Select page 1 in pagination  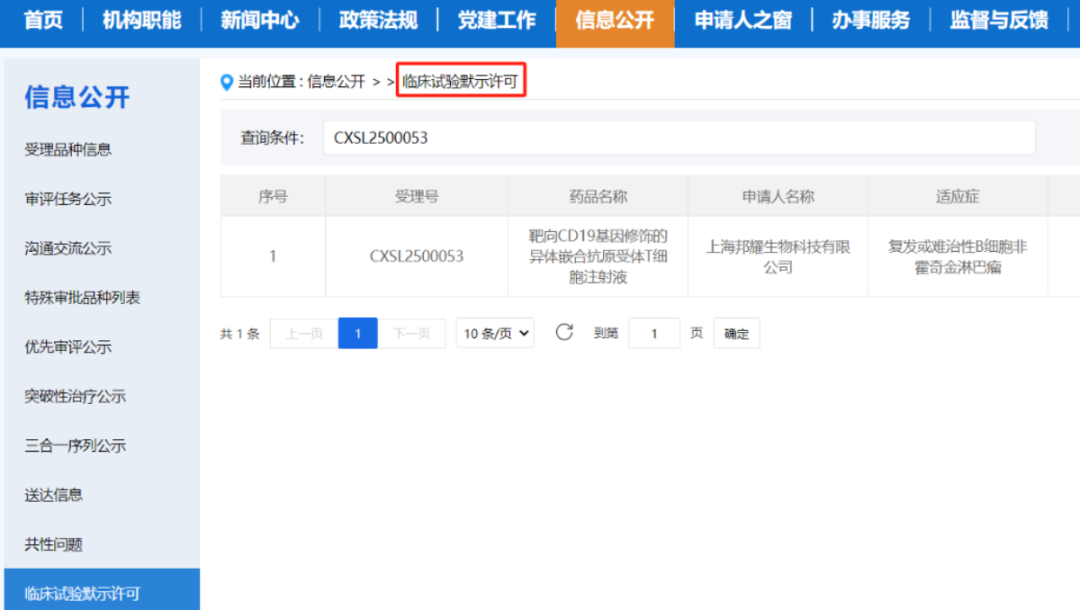coord(357,333)
